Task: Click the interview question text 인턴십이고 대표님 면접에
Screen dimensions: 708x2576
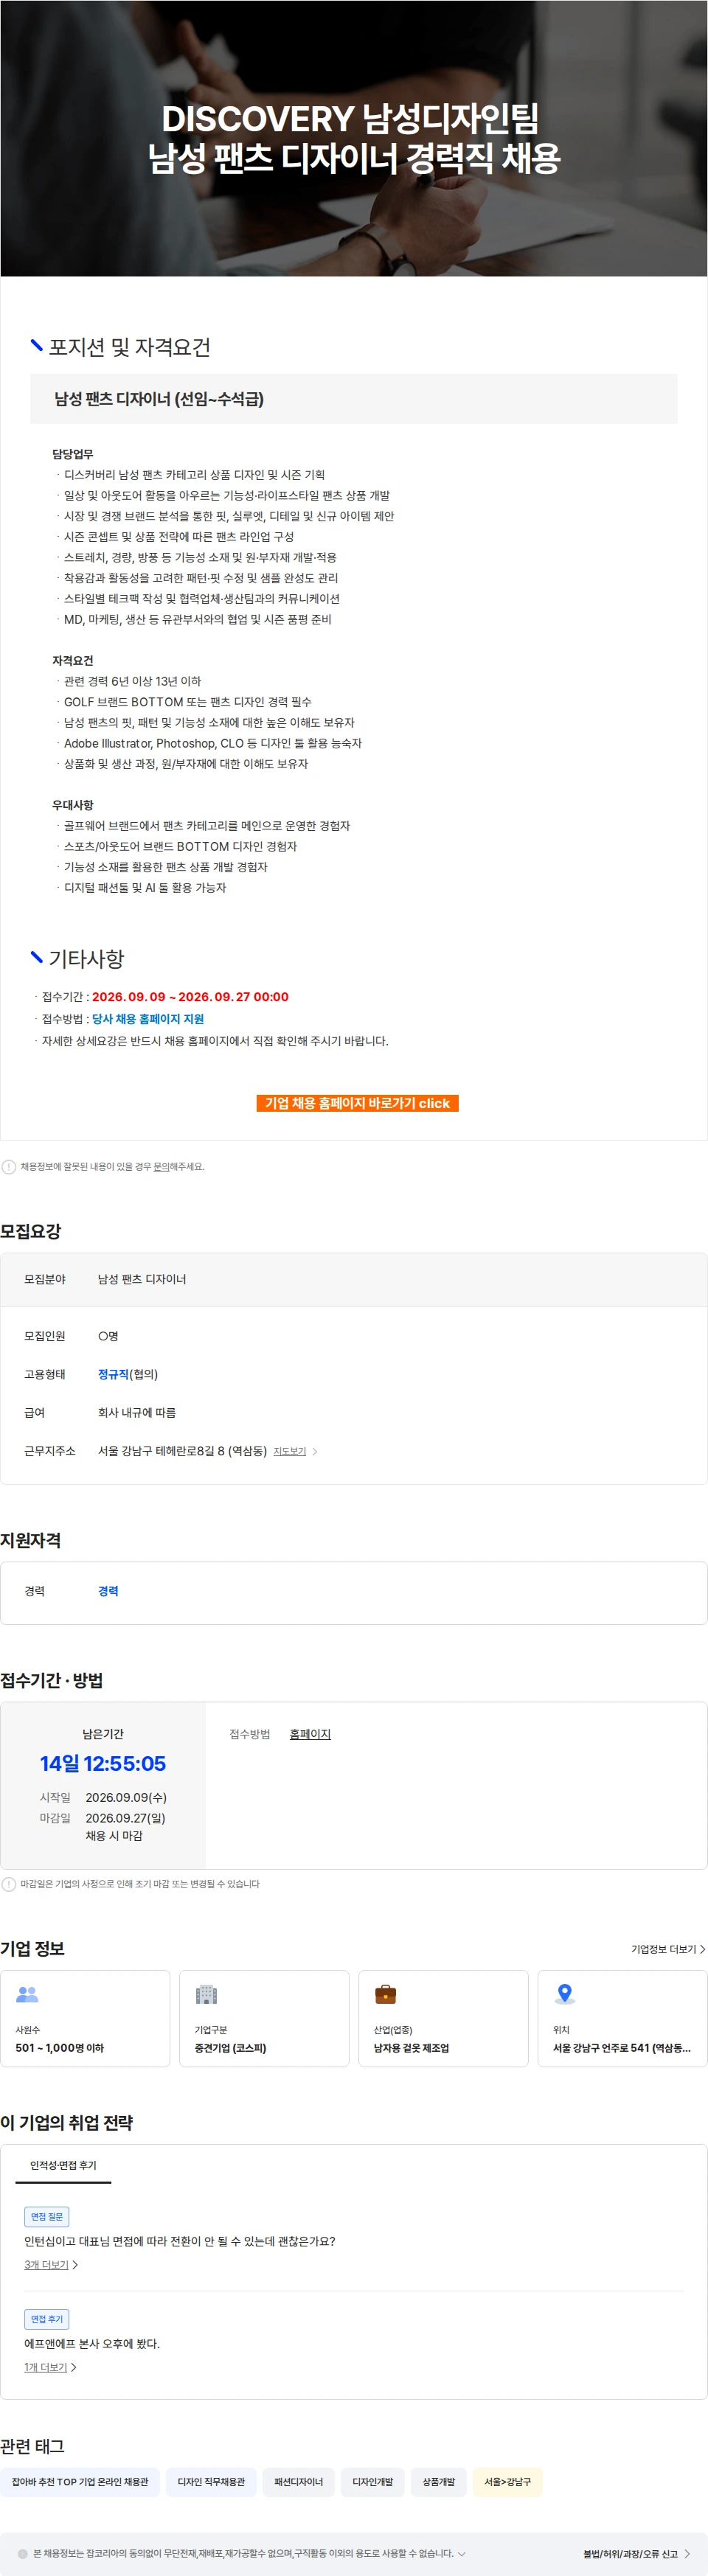Action: pyautogui.click(x=180, y=2241)
